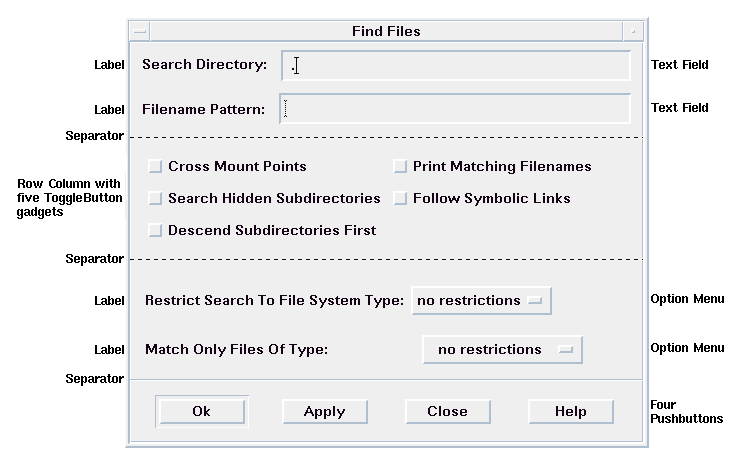Click the Apply button
Image resolution: width=741 pixels, height=465 pixels.
(324, 411)
